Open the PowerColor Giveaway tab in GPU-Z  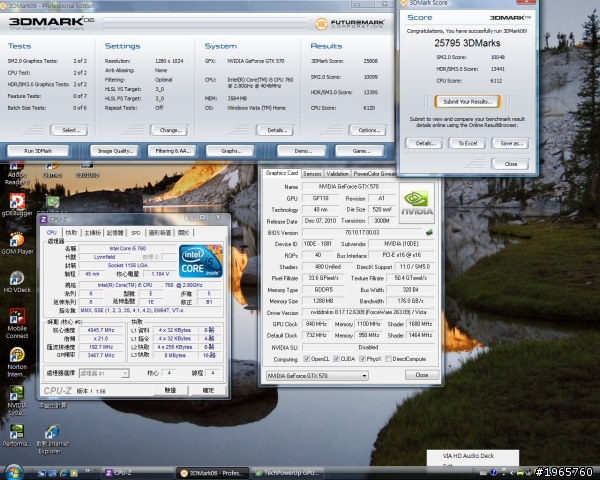coord(374,174)
